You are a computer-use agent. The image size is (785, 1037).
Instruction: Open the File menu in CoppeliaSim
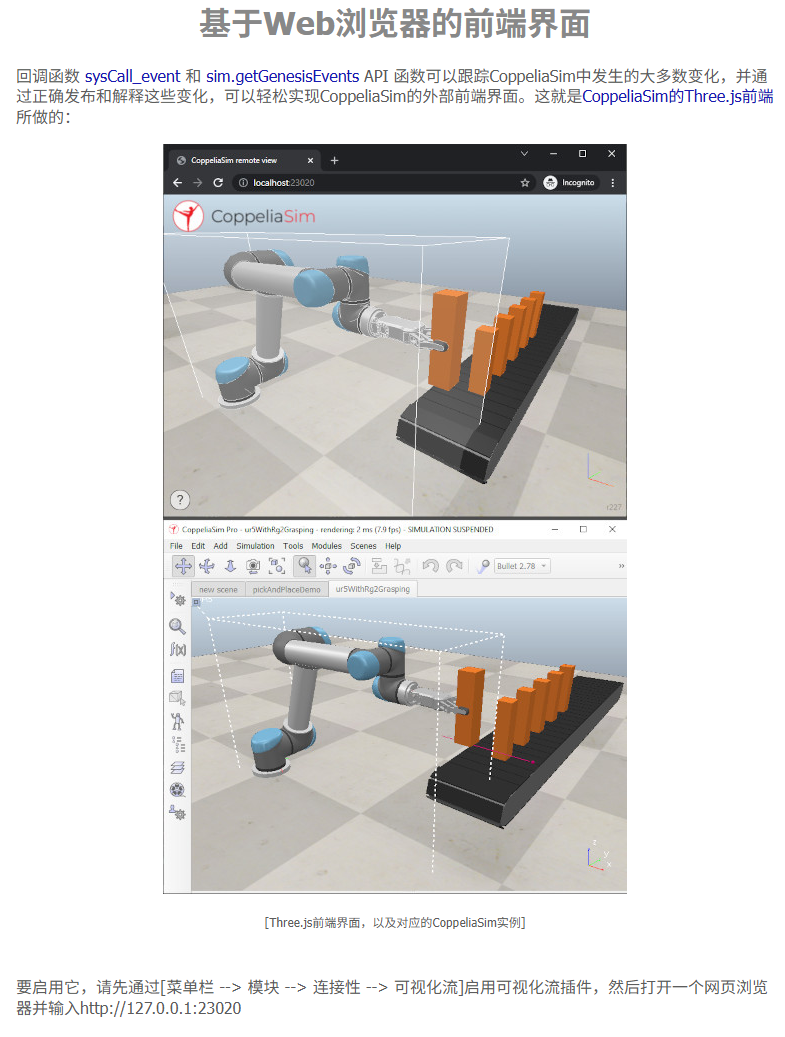pos(176,546)
